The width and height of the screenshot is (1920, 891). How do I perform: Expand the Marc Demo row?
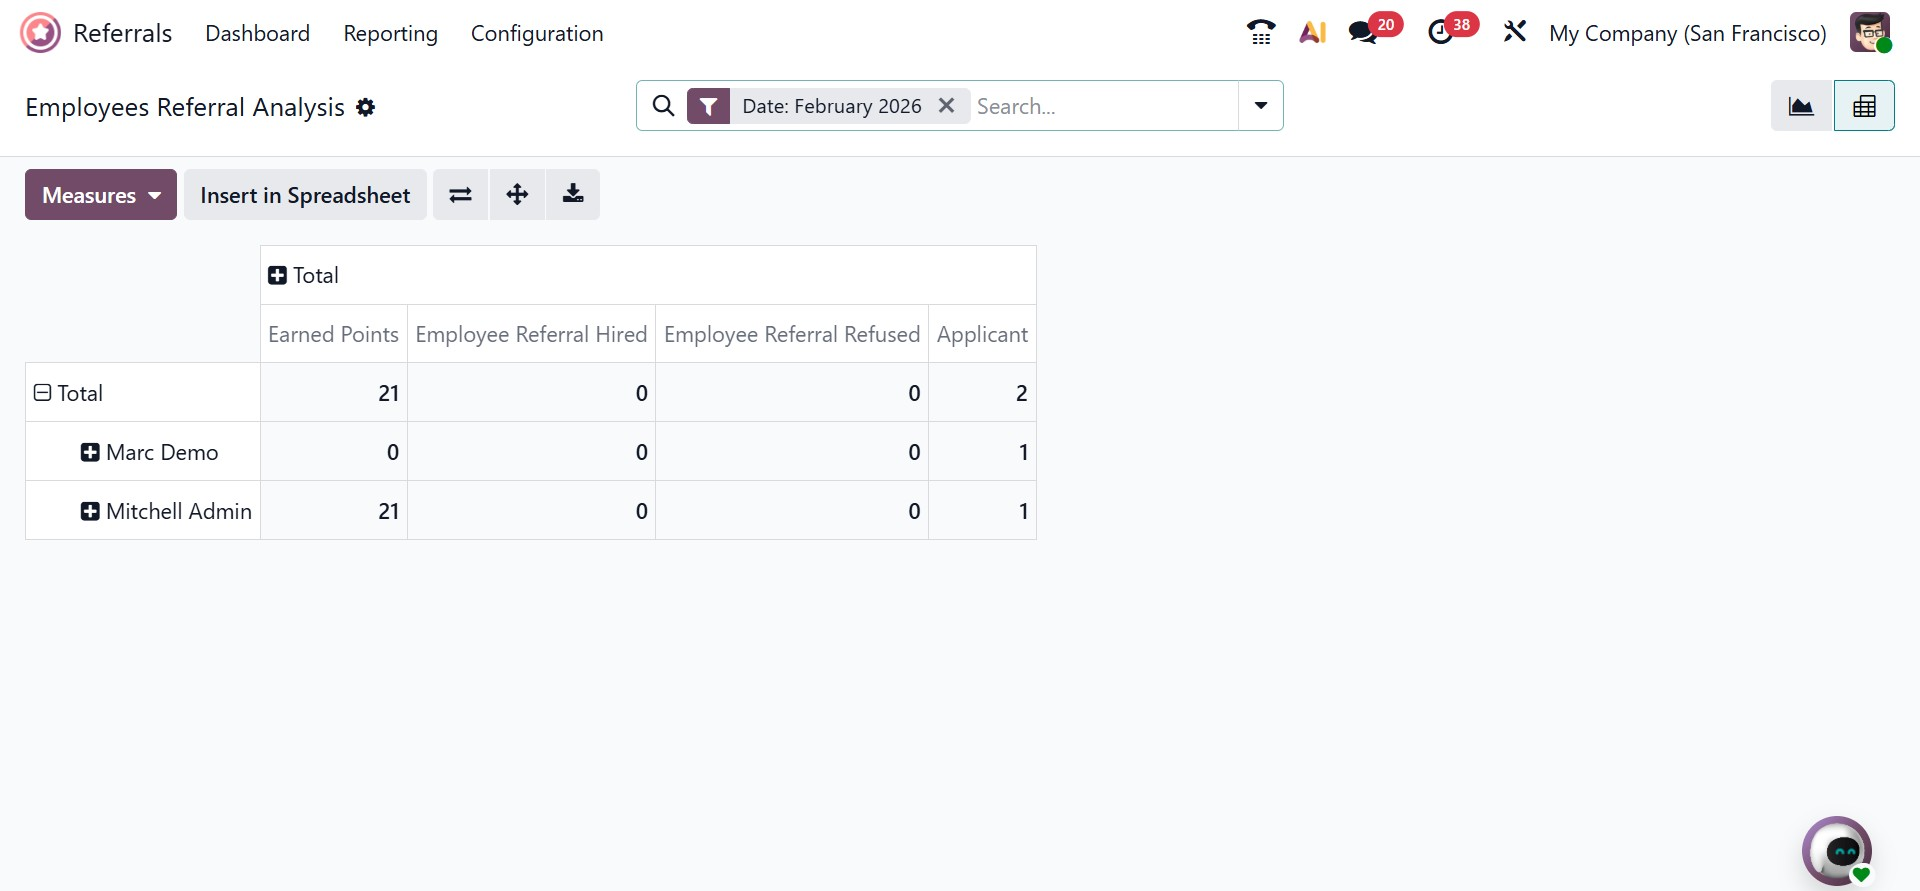90,452
